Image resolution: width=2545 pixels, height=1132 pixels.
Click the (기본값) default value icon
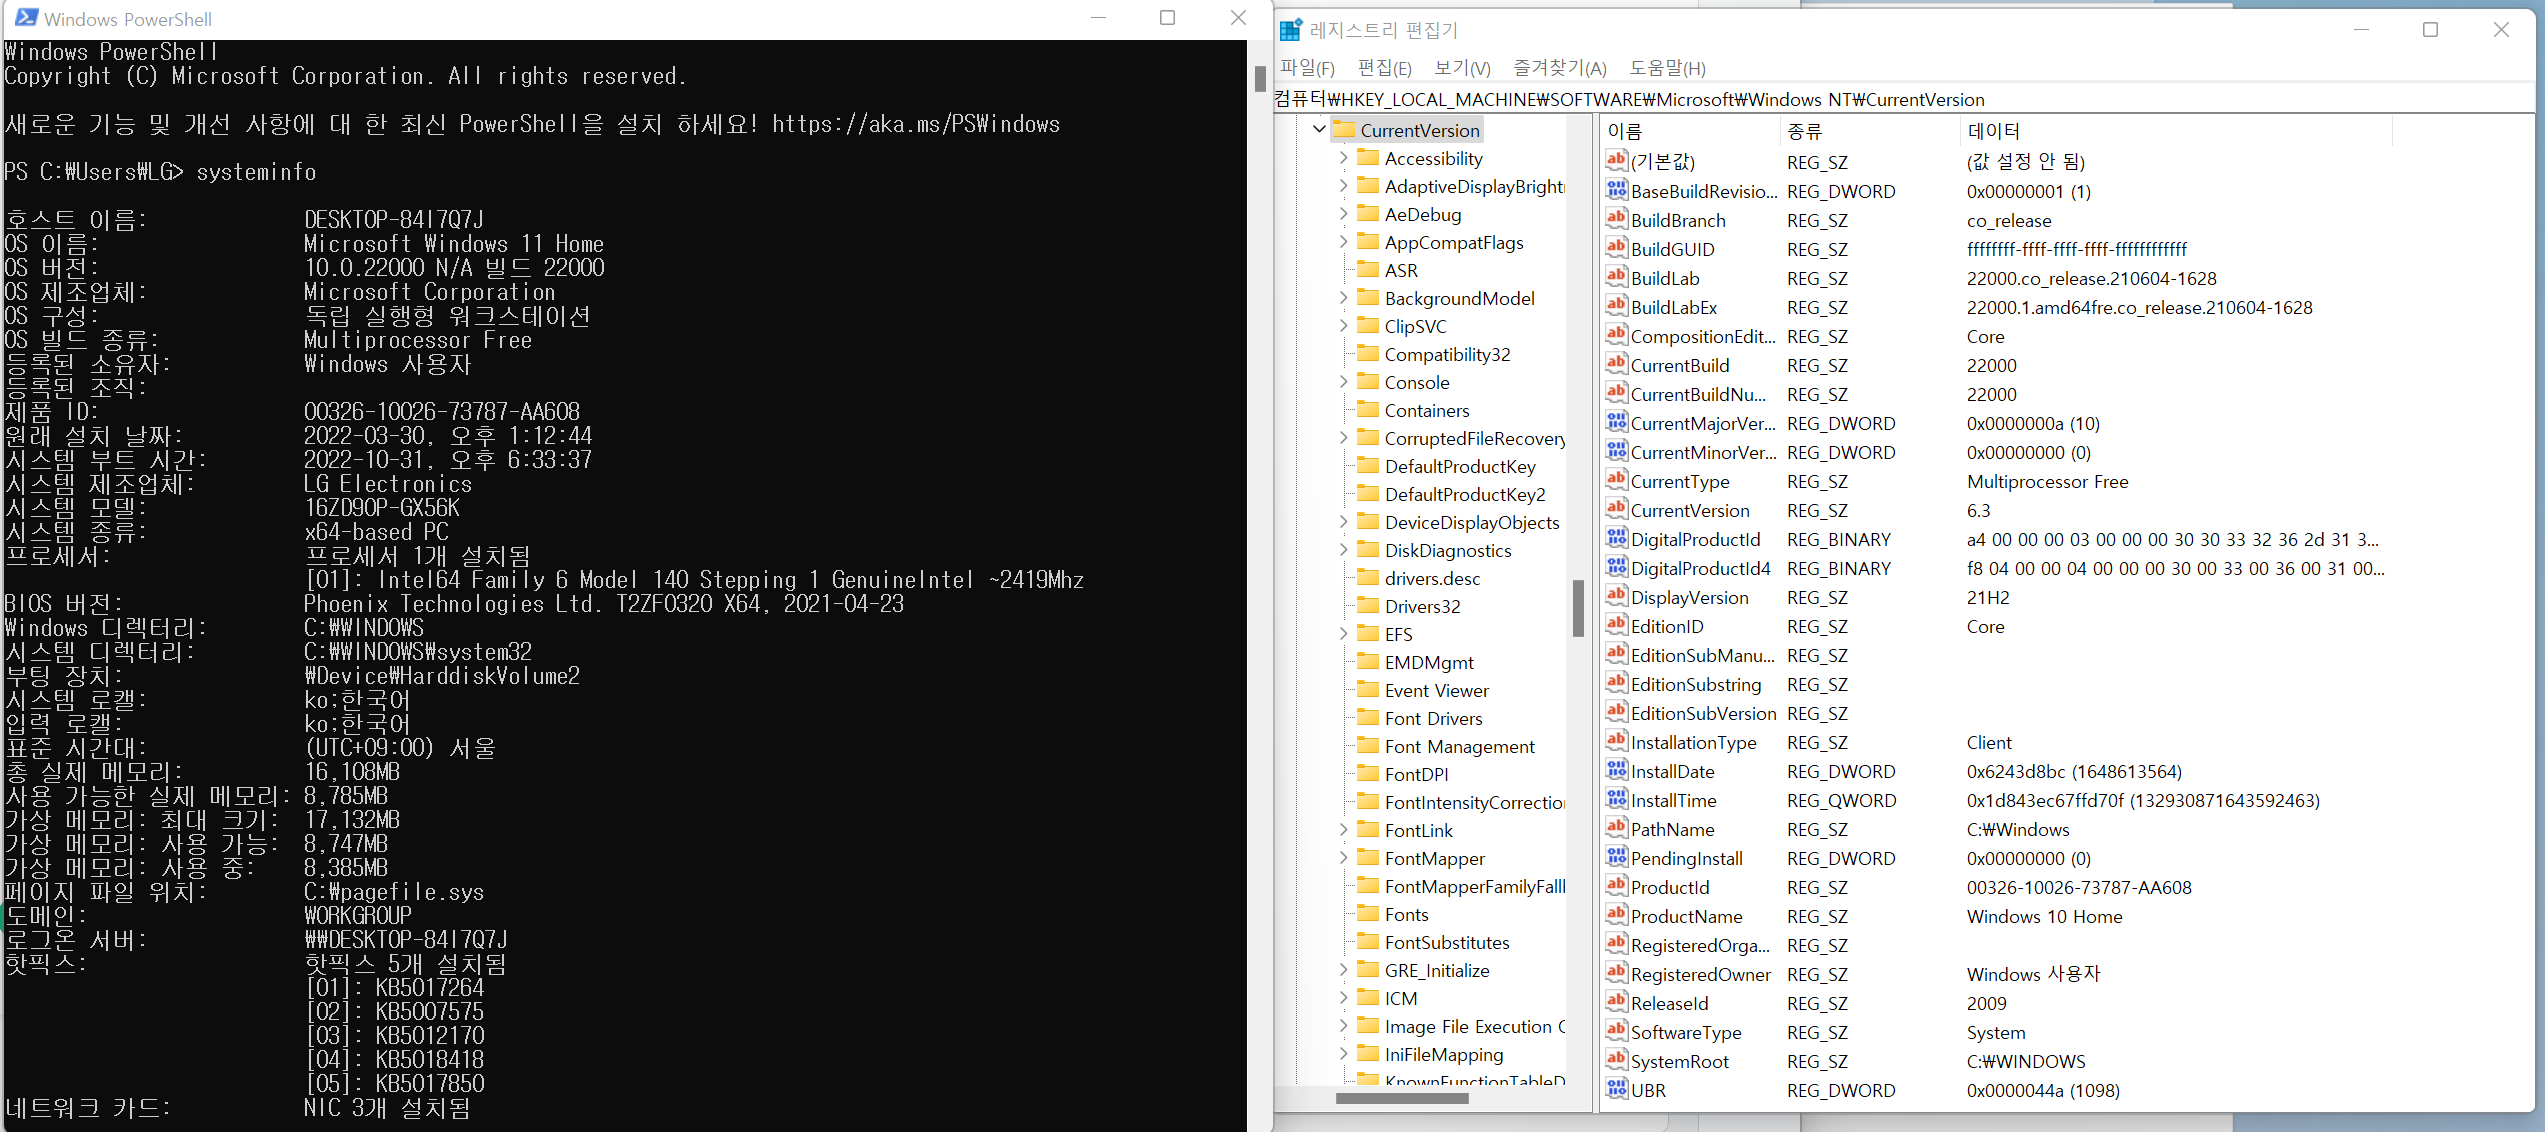coord(1616,161)
